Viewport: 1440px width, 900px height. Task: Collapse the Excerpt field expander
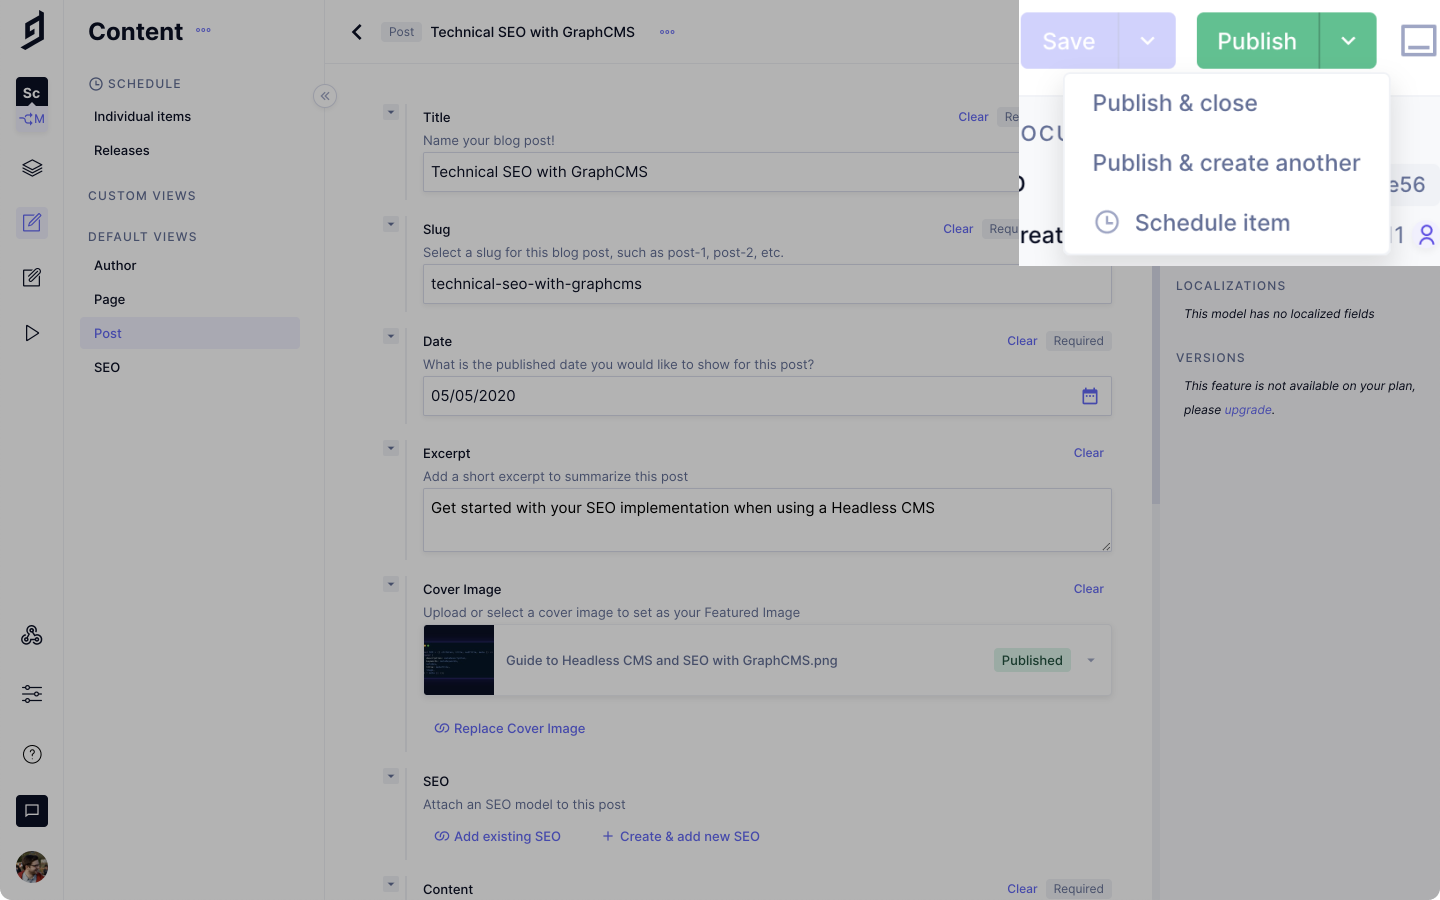tap(391, 448)
